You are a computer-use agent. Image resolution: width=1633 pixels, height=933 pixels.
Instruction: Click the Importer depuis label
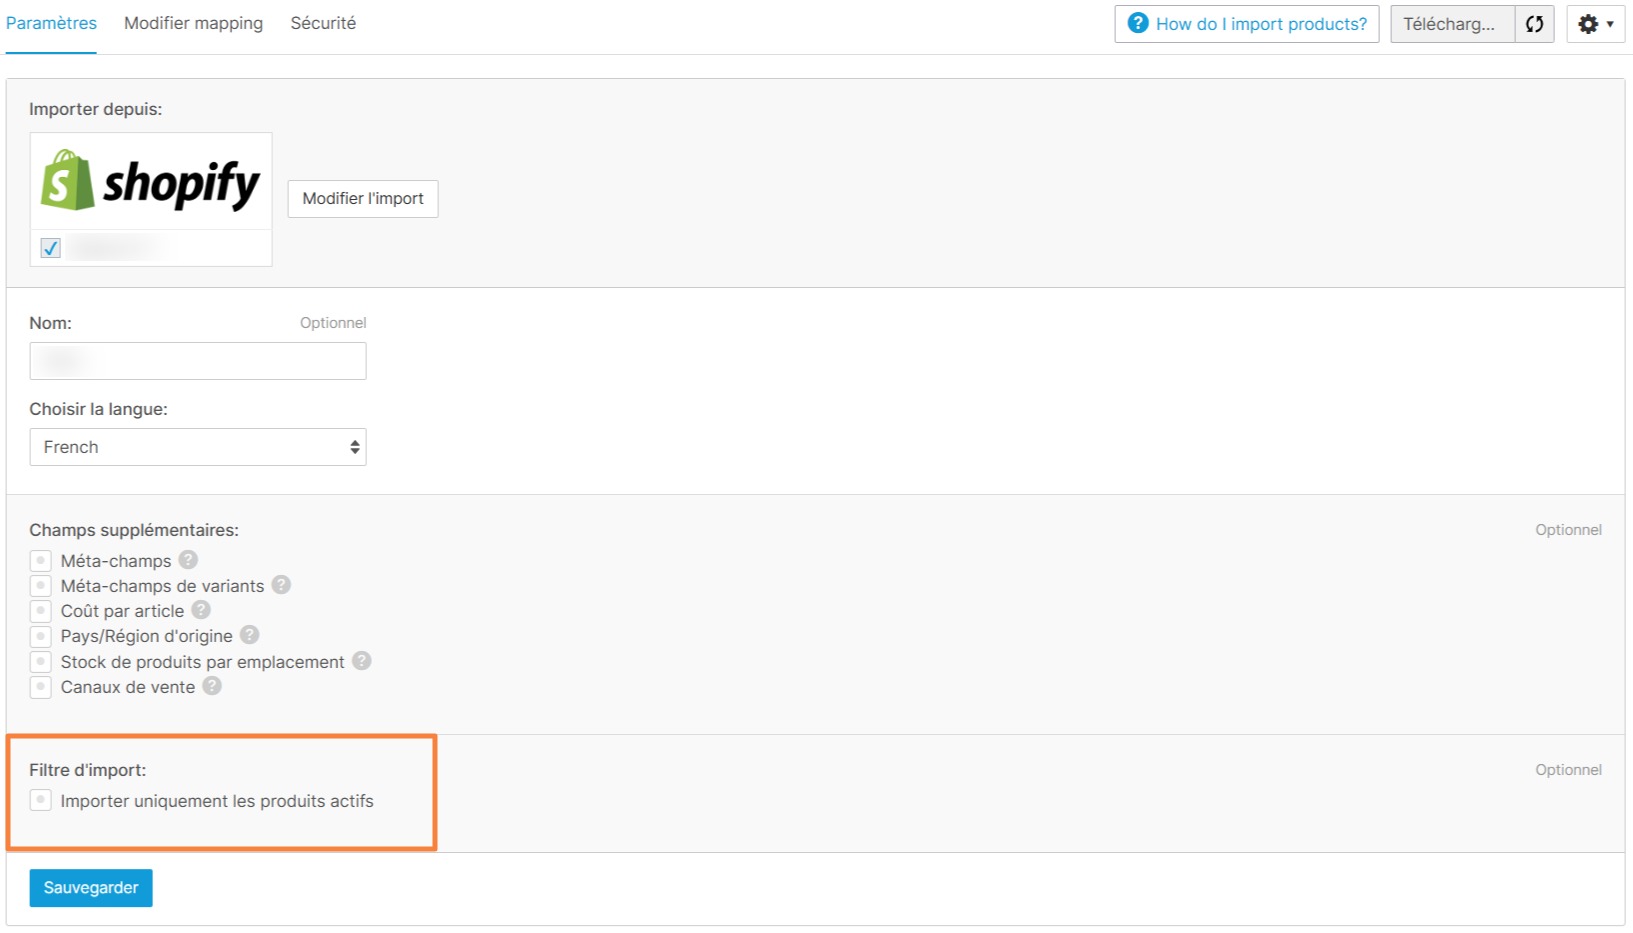[x=95, y=109]
